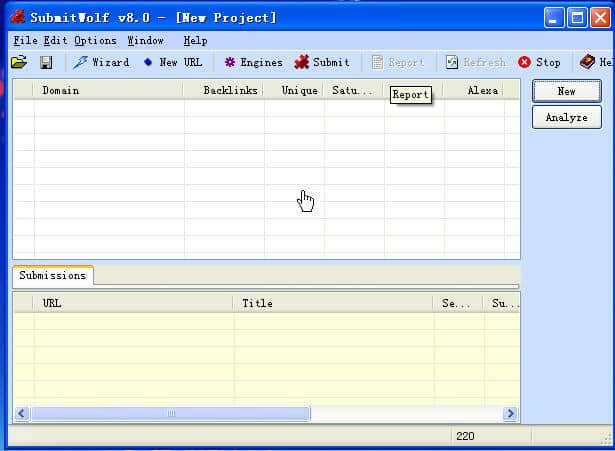Image resolution: width=615 pixels, height=451 pixels.
Task: Switch to the Submissions tab
Action: coord(53,275)
